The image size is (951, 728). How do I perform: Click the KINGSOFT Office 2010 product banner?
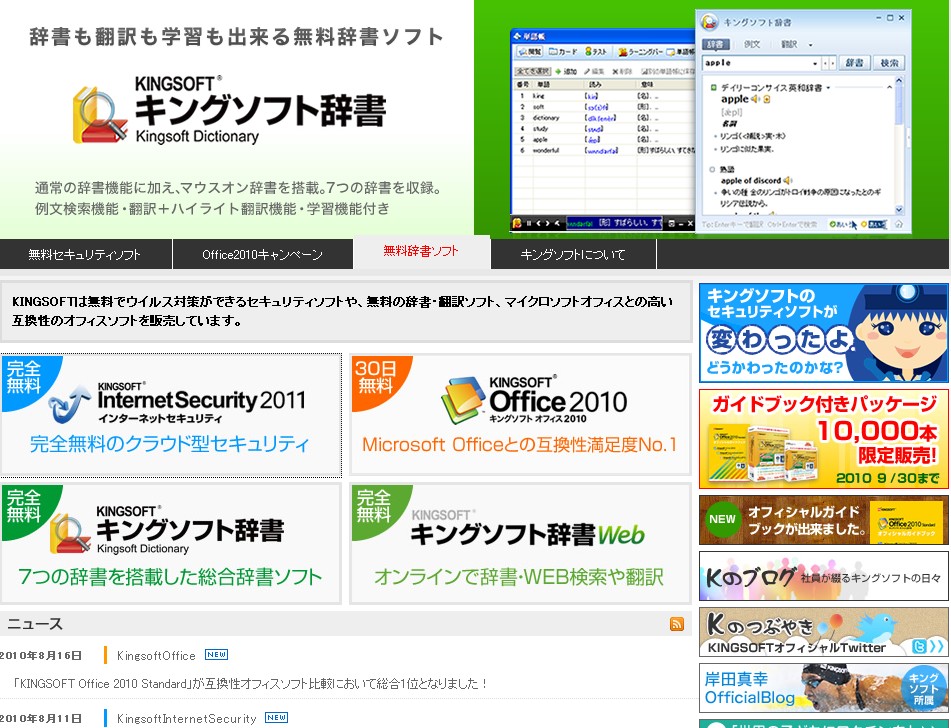tap(520, 415)
